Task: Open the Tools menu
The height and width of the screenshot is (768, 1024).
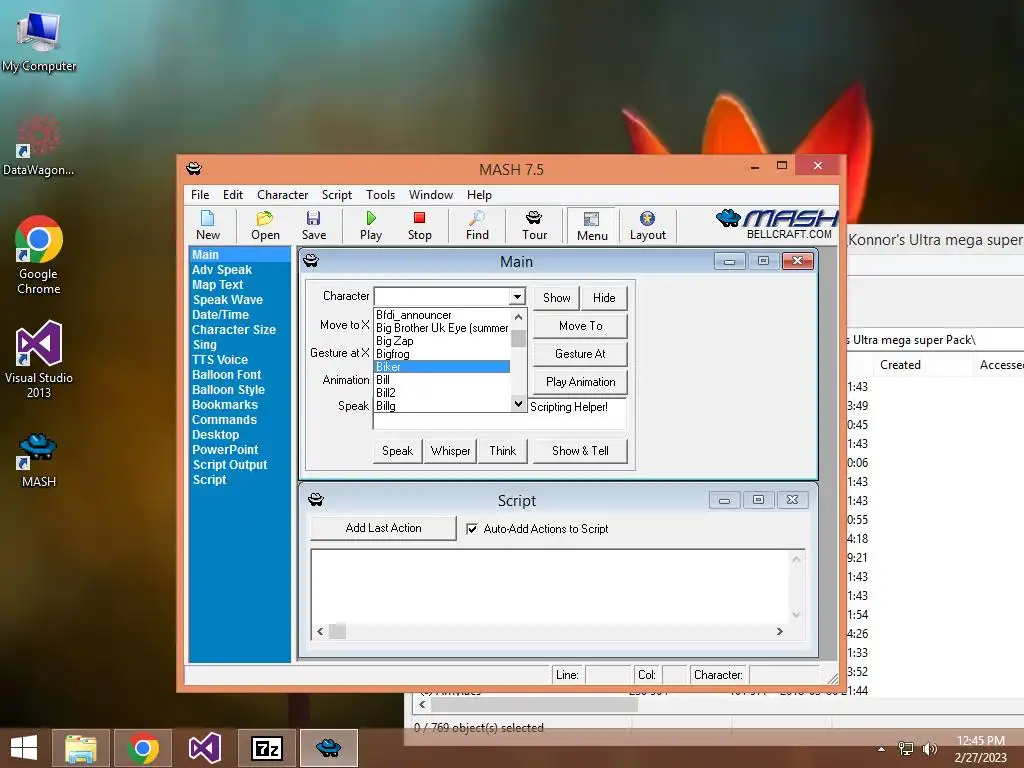Action: [x=380, y=195]
